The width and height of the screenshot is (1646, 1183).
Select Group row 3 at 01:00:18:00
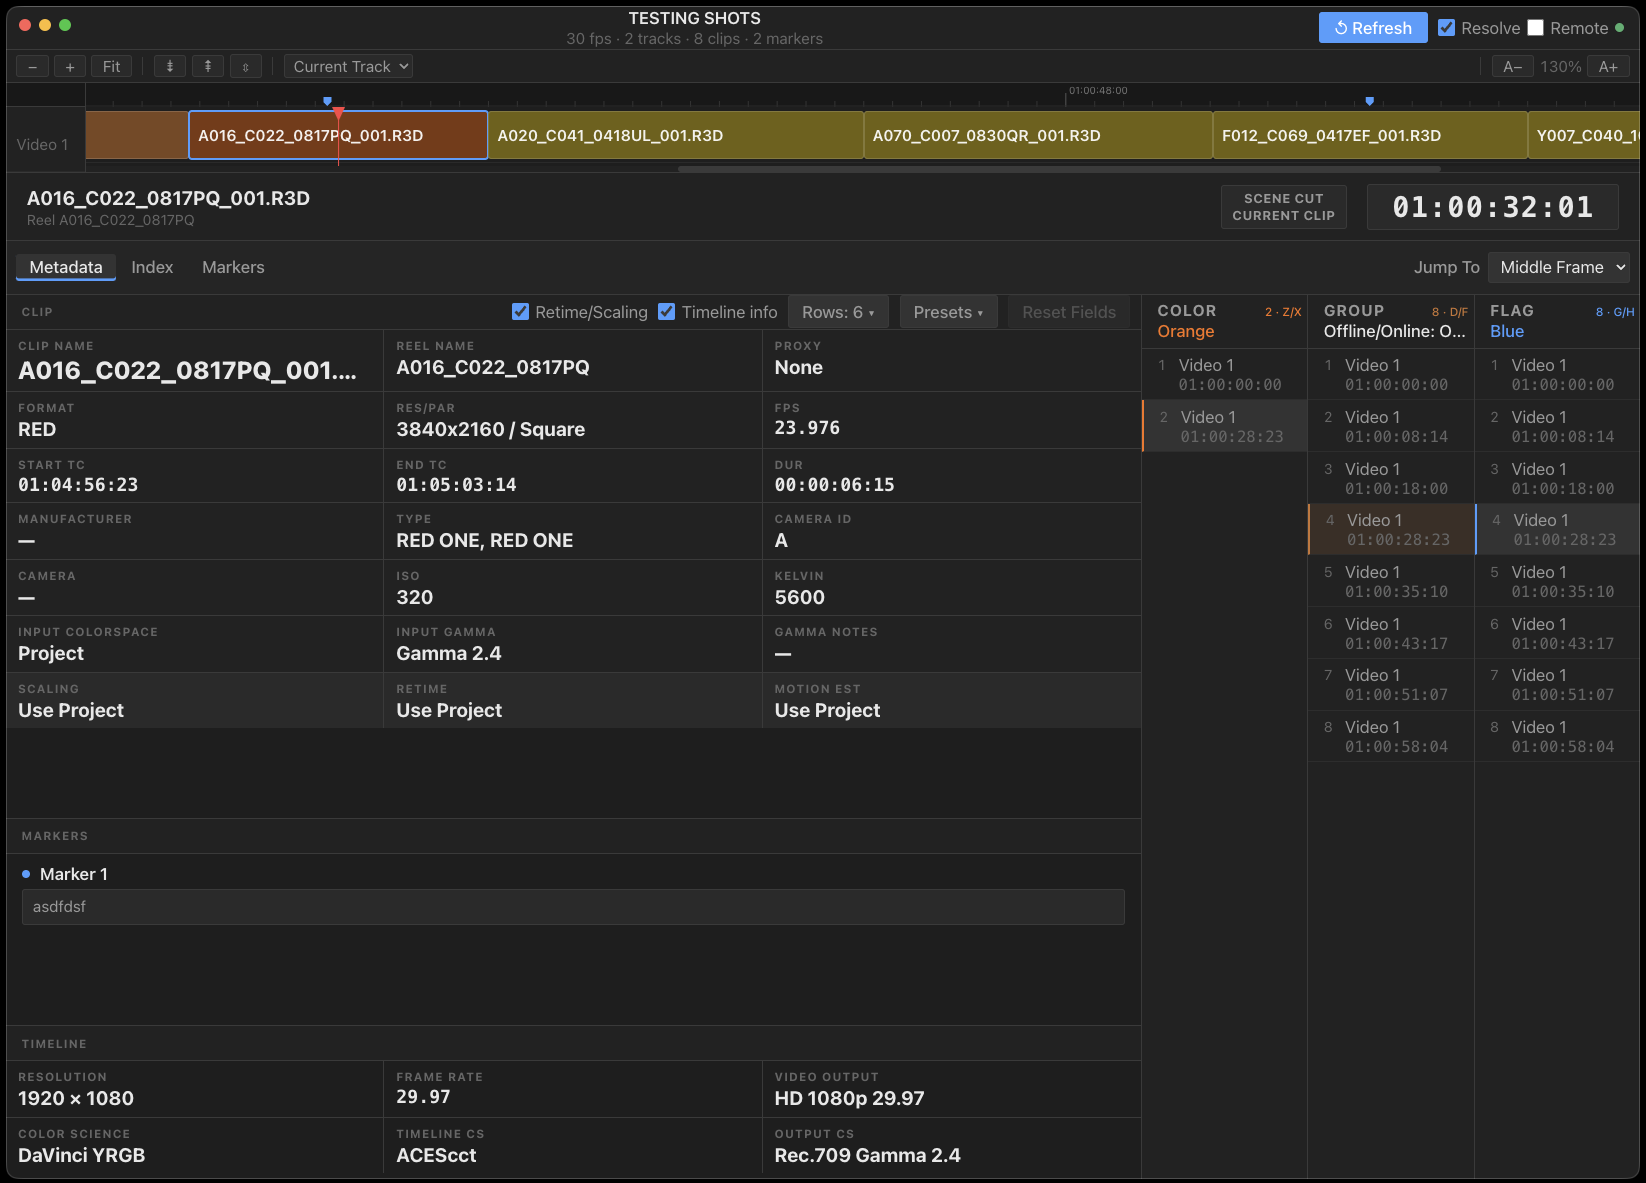coord(1391,478)
